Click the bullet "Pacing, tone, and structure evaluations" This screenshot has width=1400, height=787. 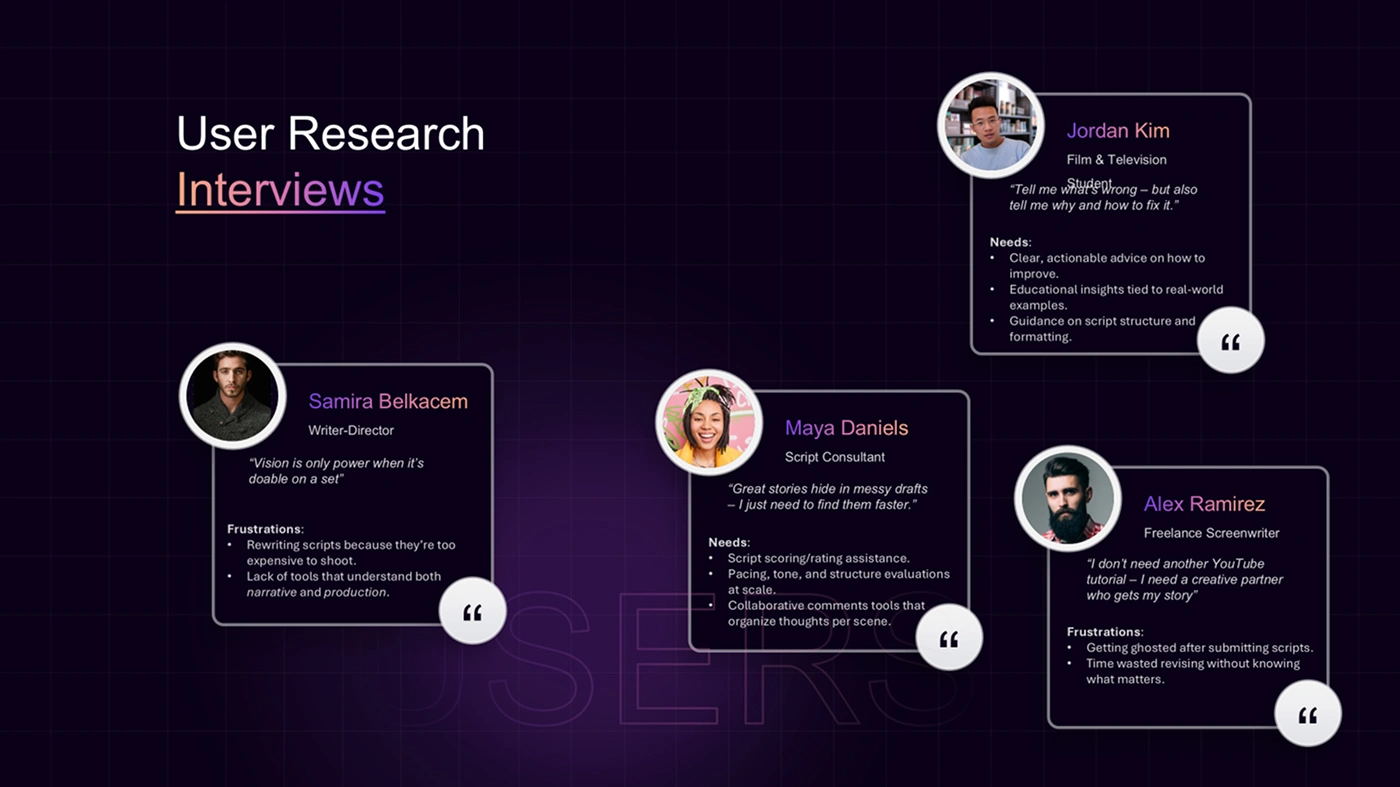839,582
